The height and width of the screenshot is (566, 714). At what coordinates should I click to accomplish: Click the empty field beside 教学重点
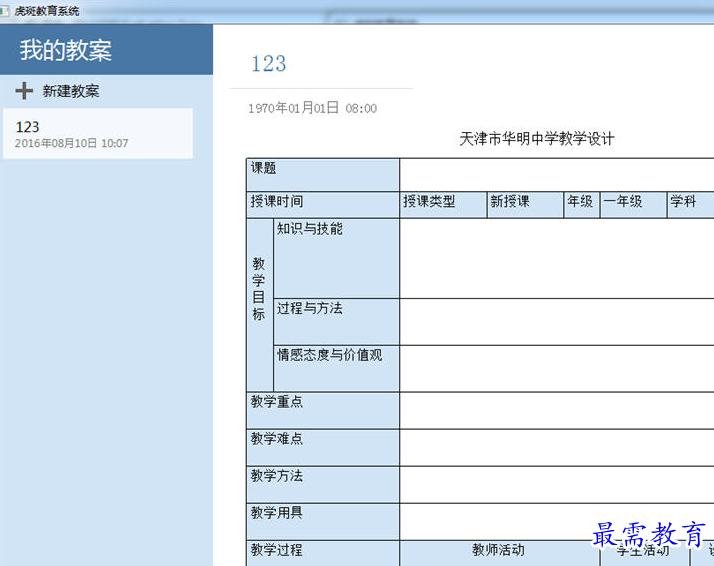(556, 410)
